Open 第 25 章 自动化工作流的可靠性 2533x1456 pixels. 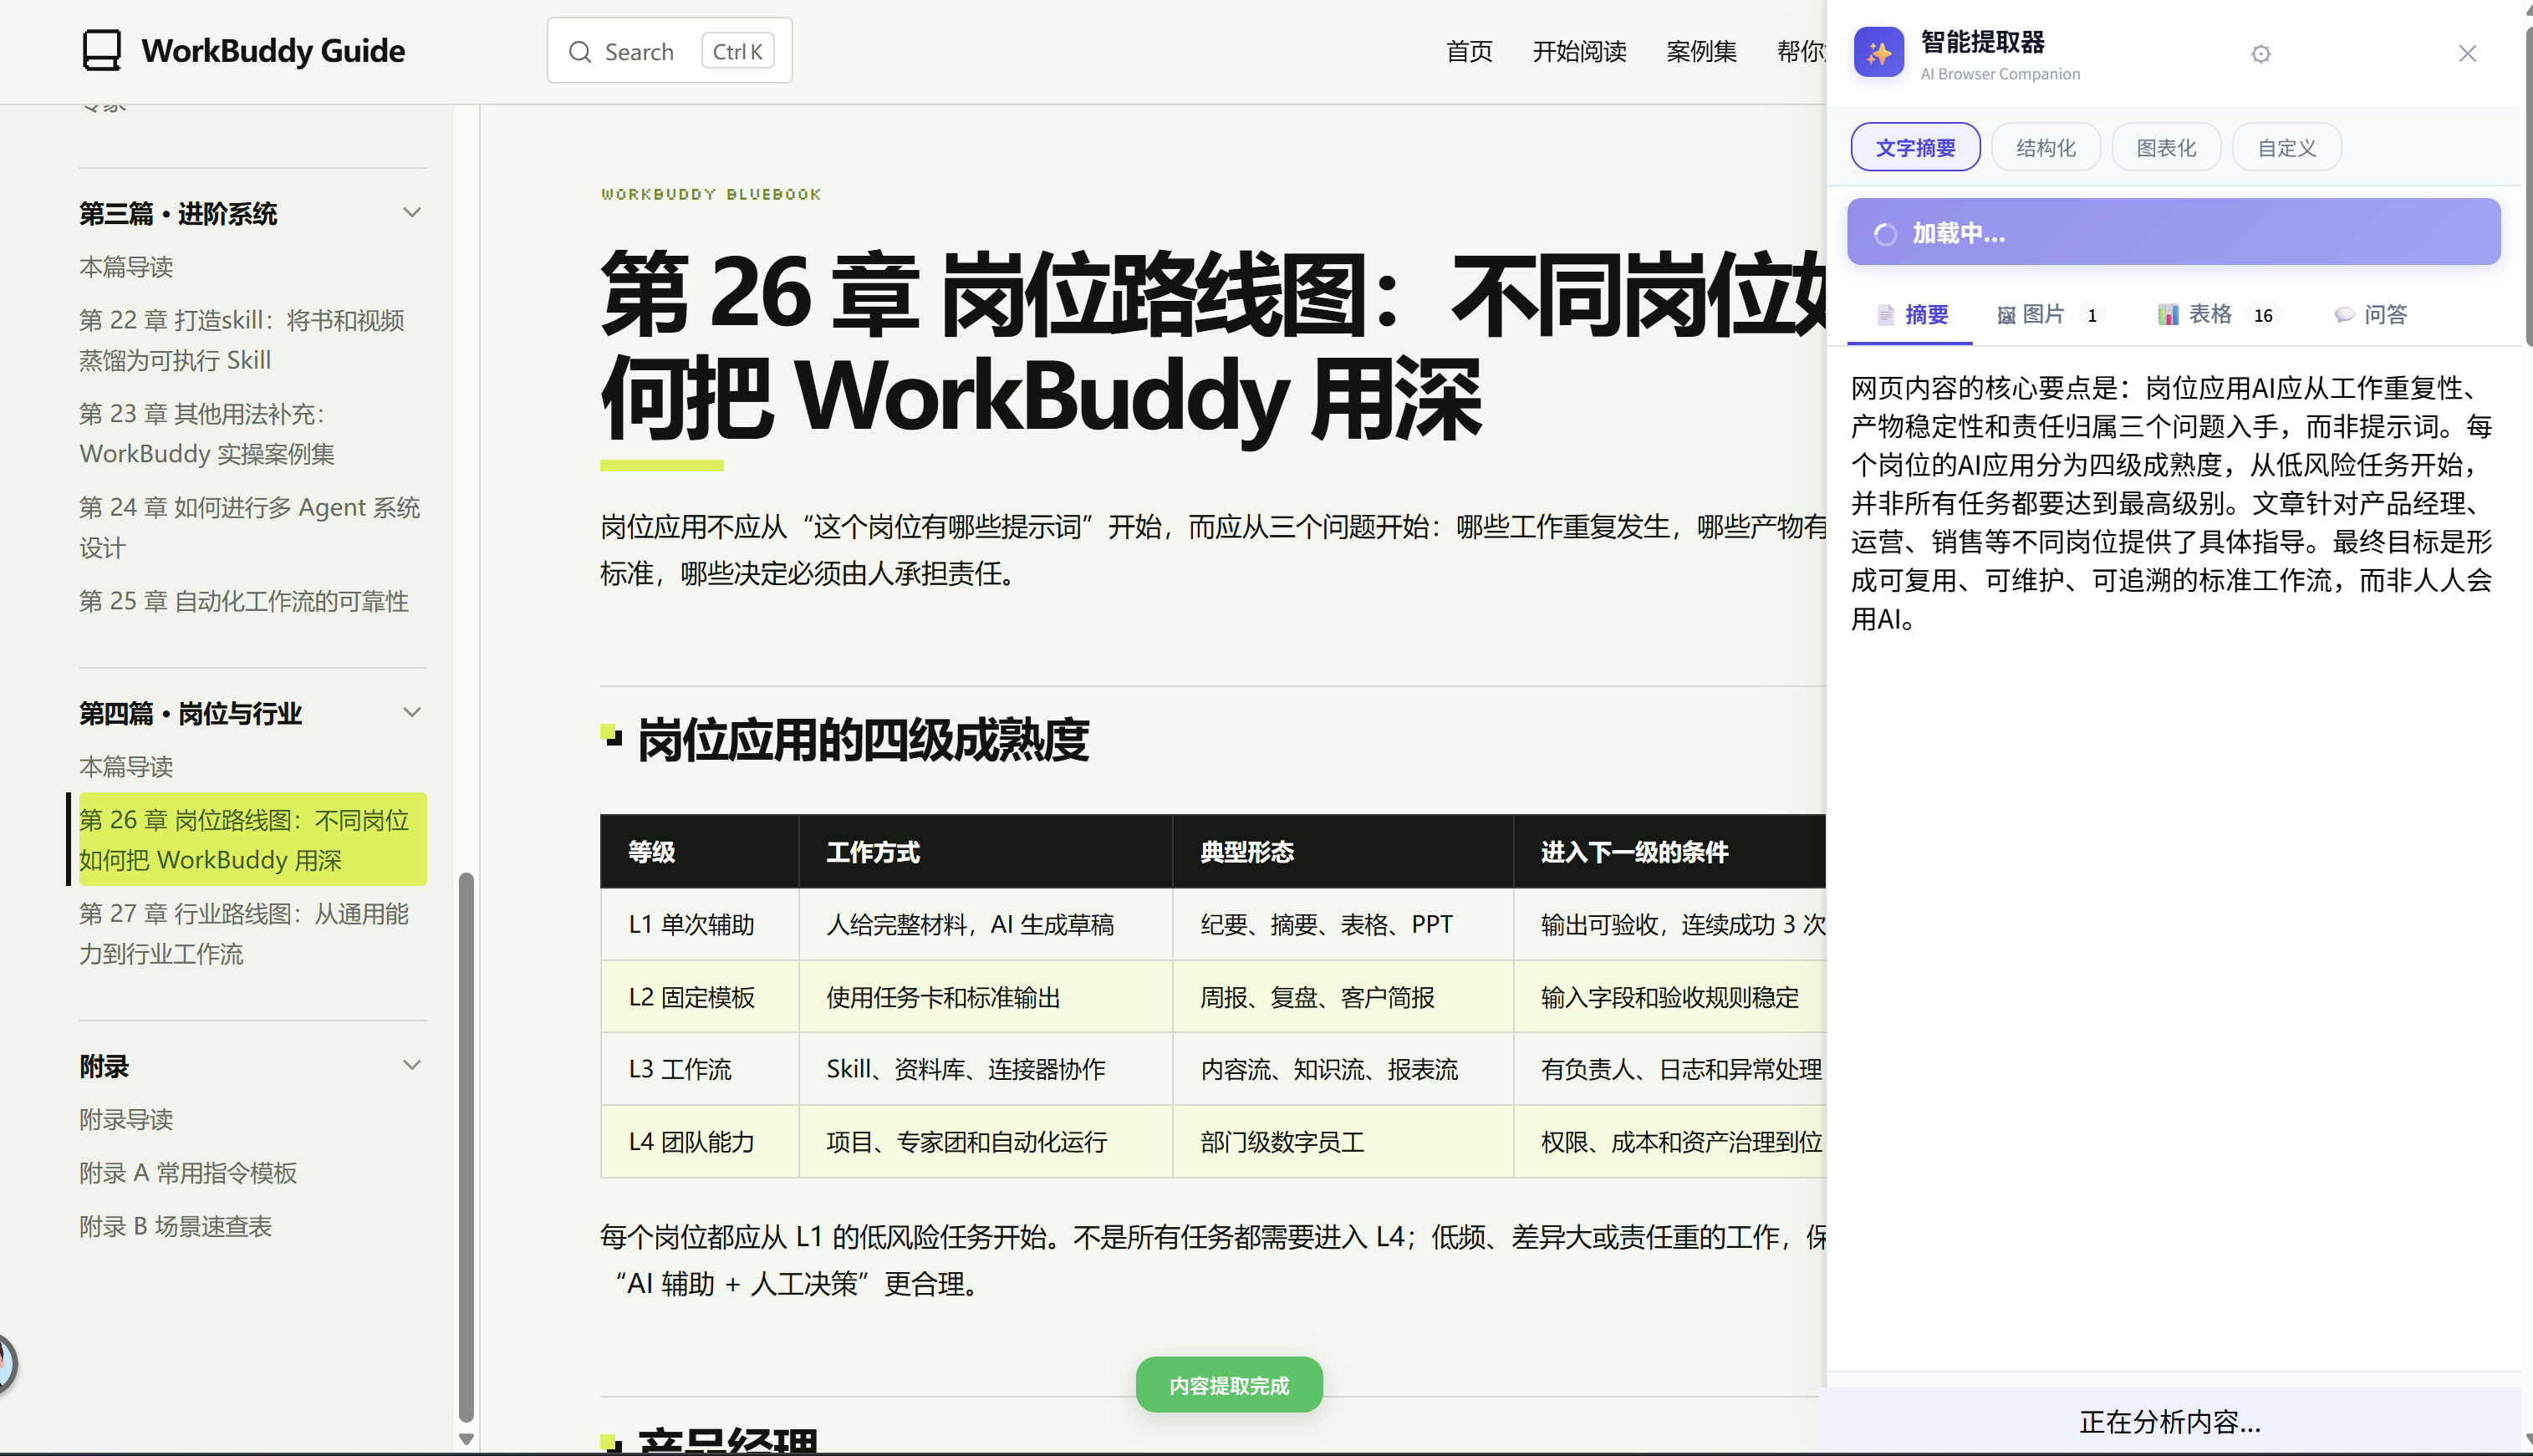[244, 601]
